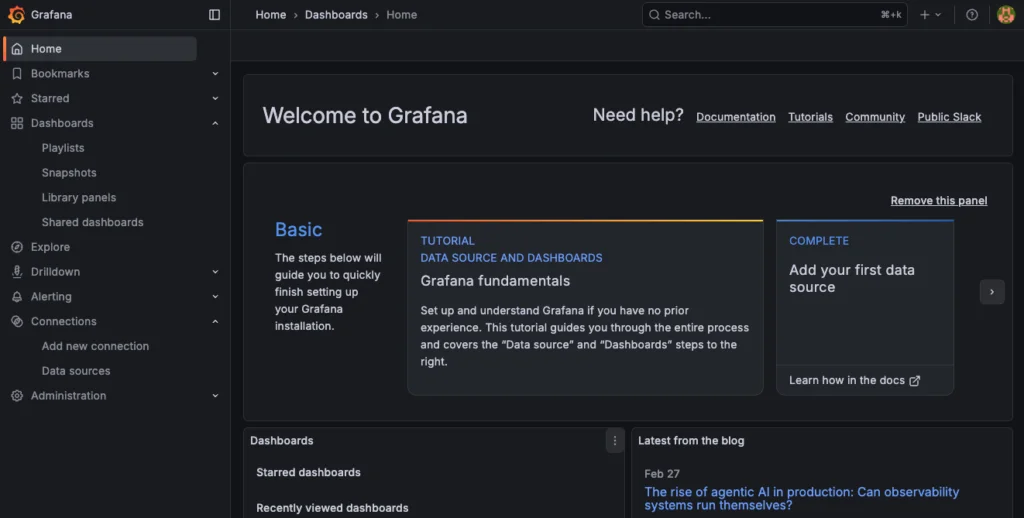Open Data sources menu item
The height and width of the screenshot is (518, 1024).
point(76,371)
